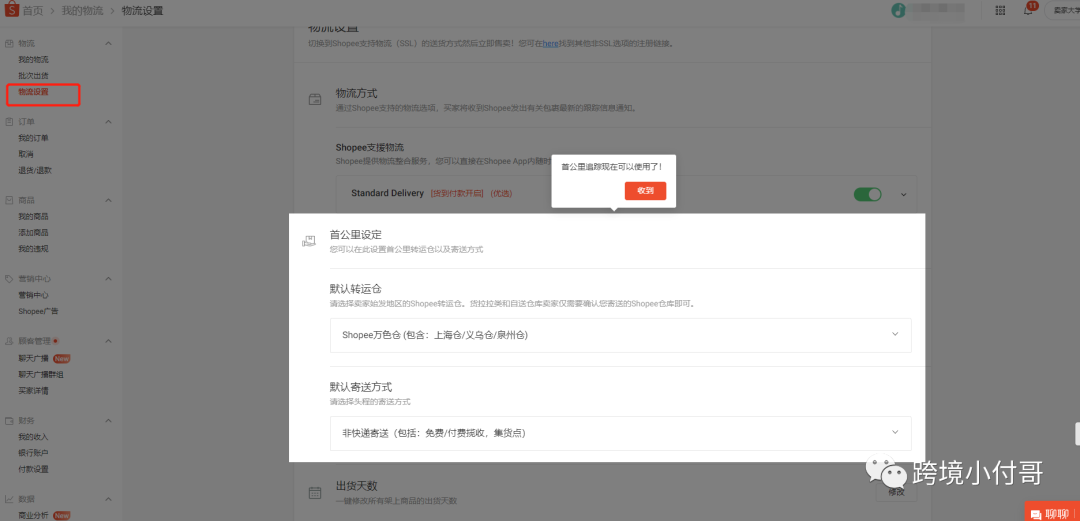Open 我的违规 in the sidebar
This screenshot has width=1080, height=521.
coord(33,249)
